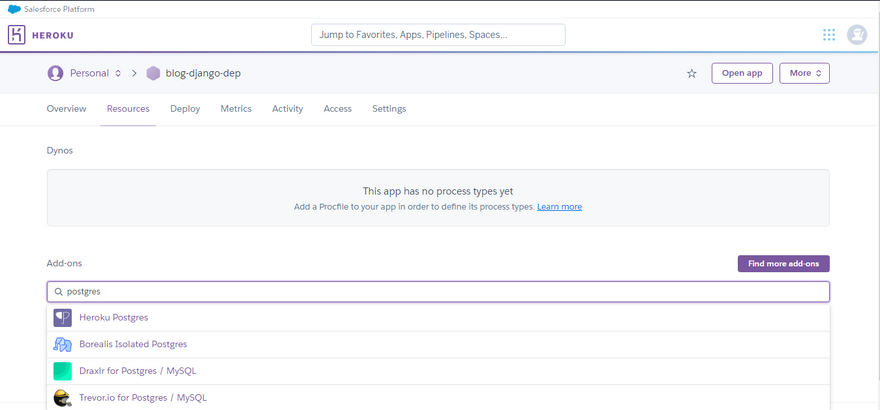Follow the Learn more link
Screen dimensions: 880x410
(x=559, y=207)
